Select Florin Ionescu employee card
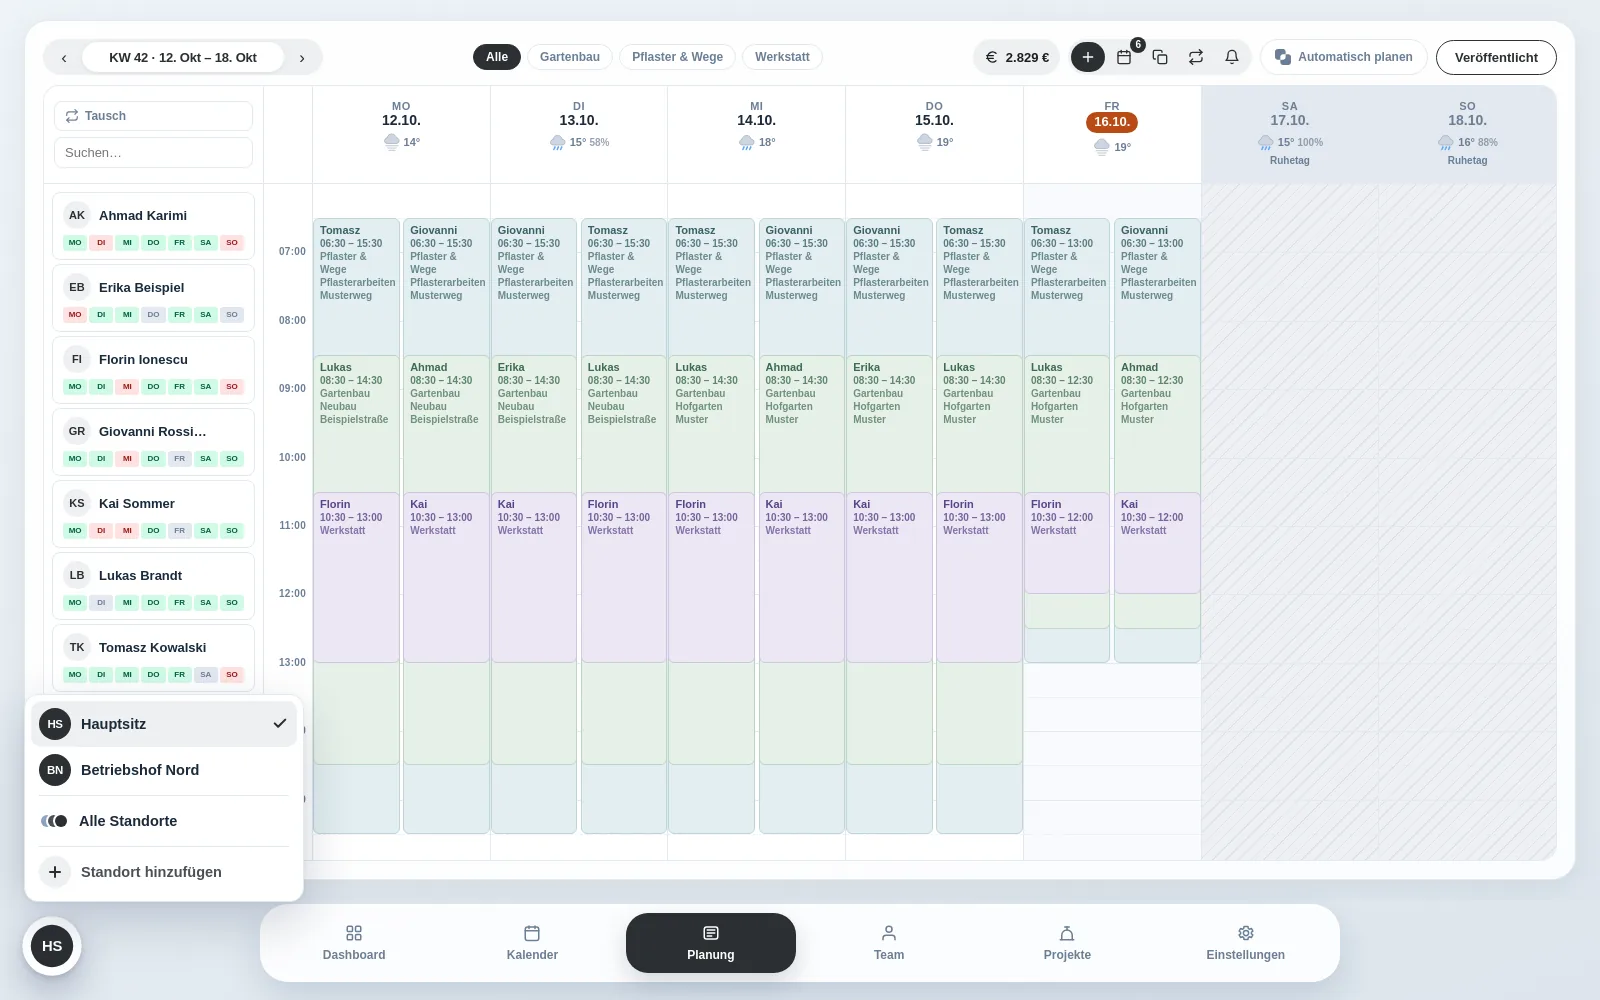The width and height of the screenshot is (1600, 1000). 153,370
